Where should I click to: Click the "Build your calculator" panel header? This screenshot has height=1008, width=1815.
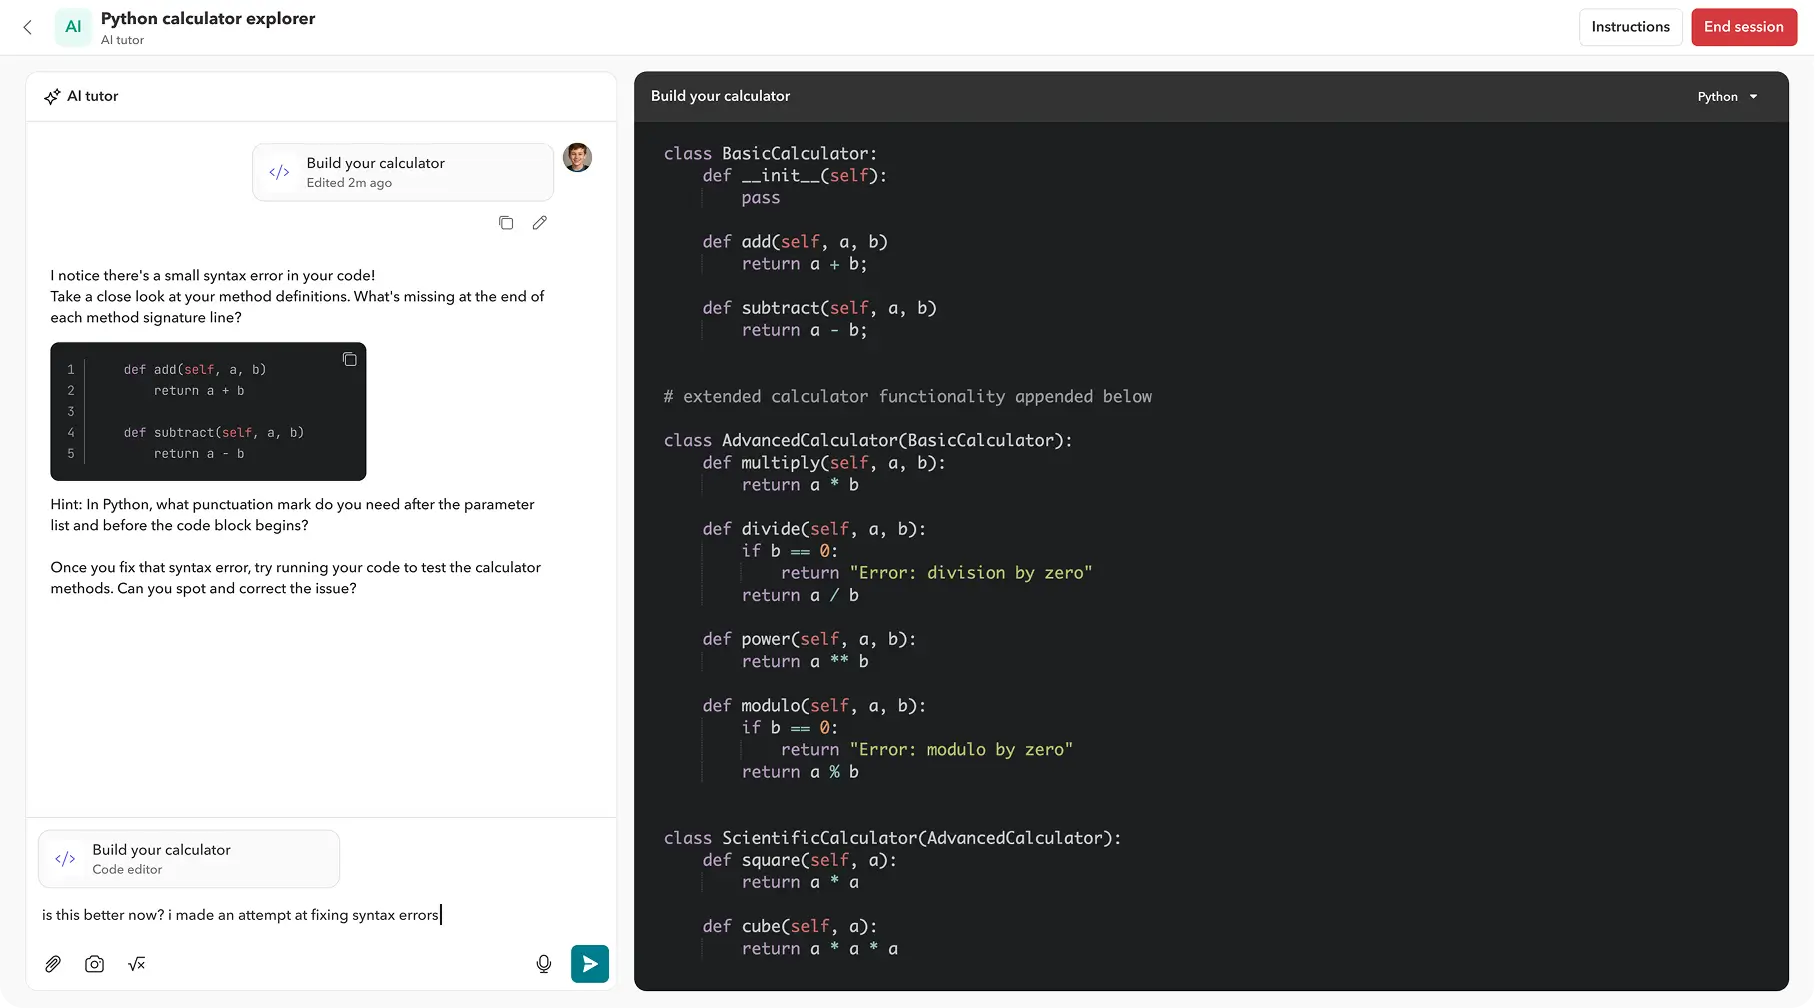tap(720, 96)
